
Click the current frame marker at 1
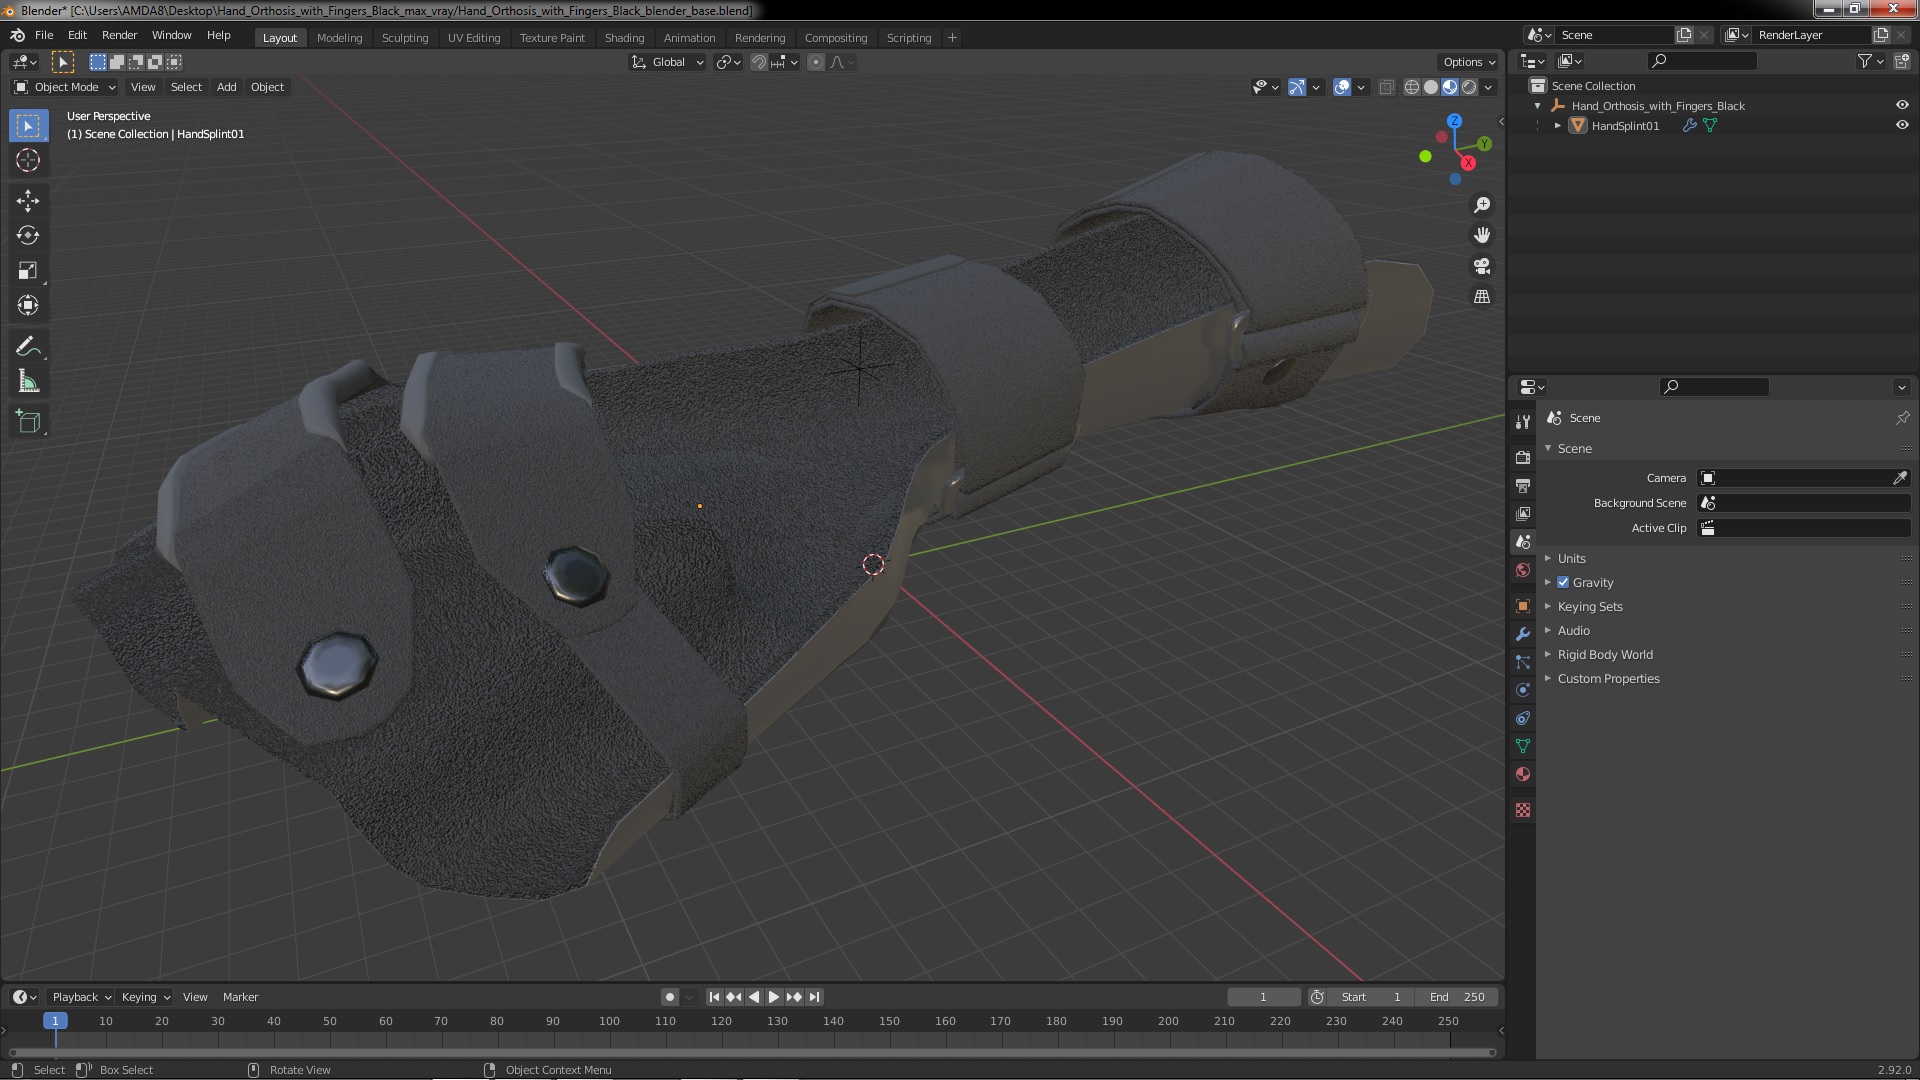(55, 1021)
